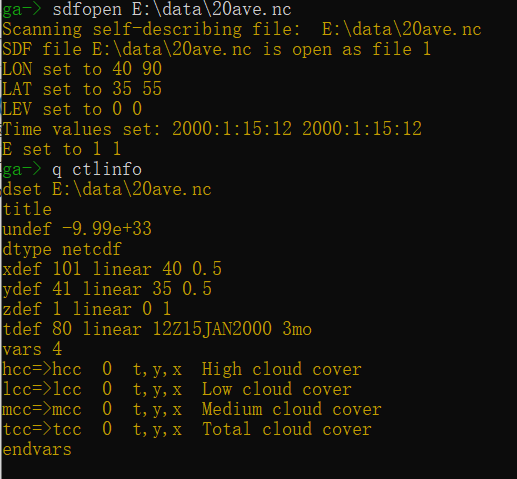Click the 'tdef 80 linear 12Z15JAN2000 3mo' line
The height and width of the screenshot is (479, 517).
157,329
